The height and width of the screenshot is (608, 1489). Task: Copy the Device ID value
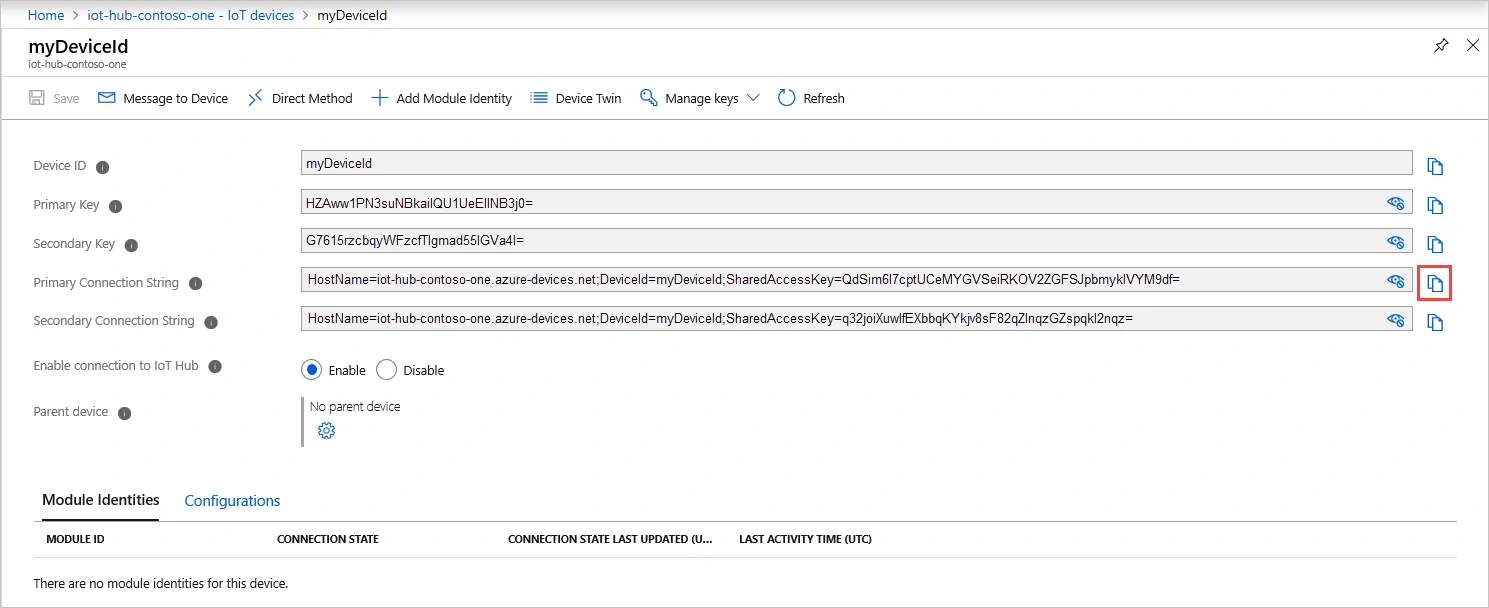coord(1435,166)
